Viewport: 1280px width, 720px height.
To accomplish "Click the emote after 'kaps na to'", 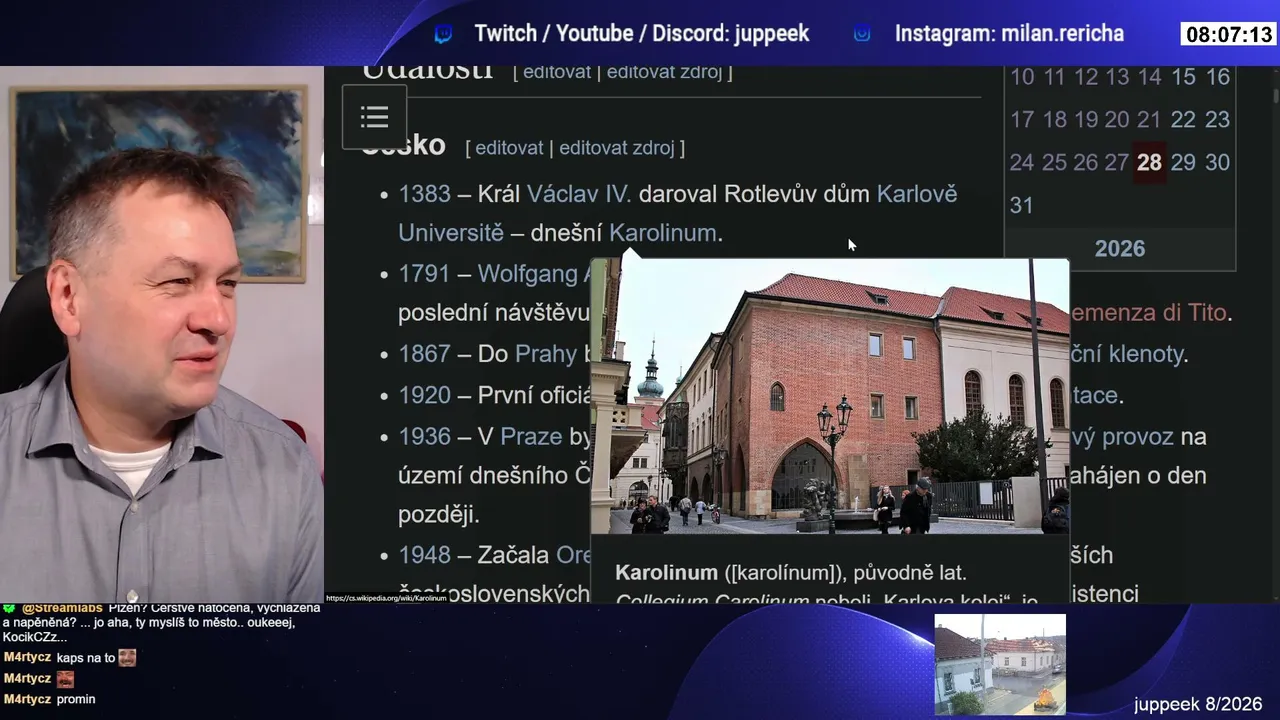I will click(127, 658).
